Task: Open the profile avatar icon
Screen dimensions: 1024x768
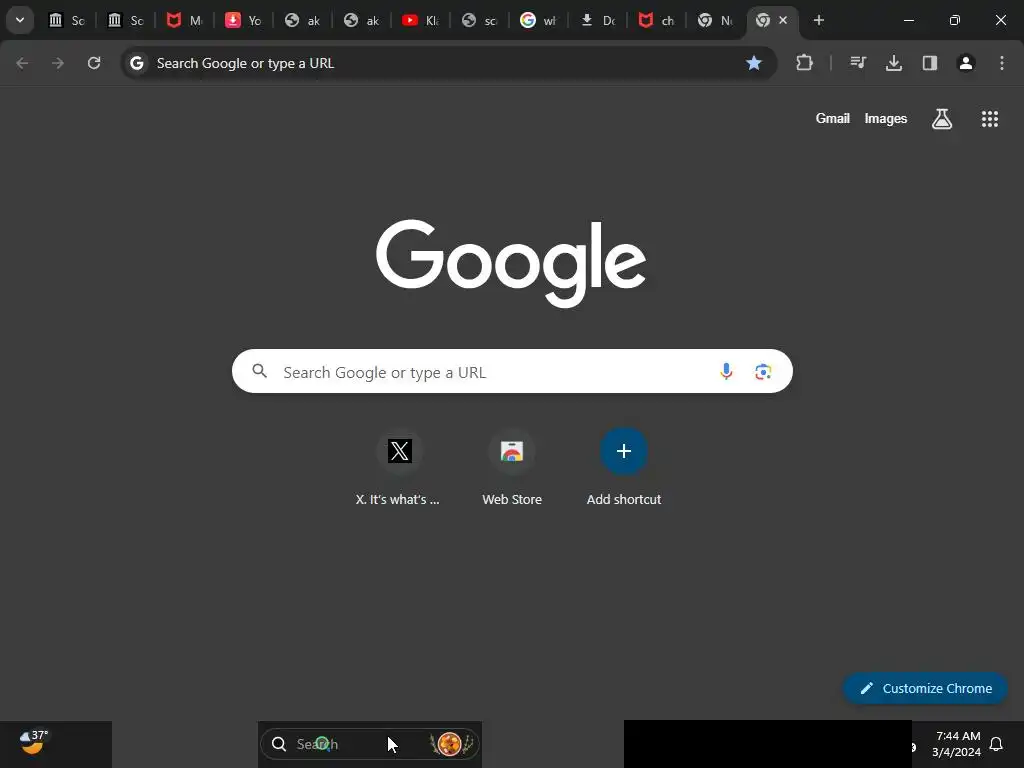Action: (966, 63)
